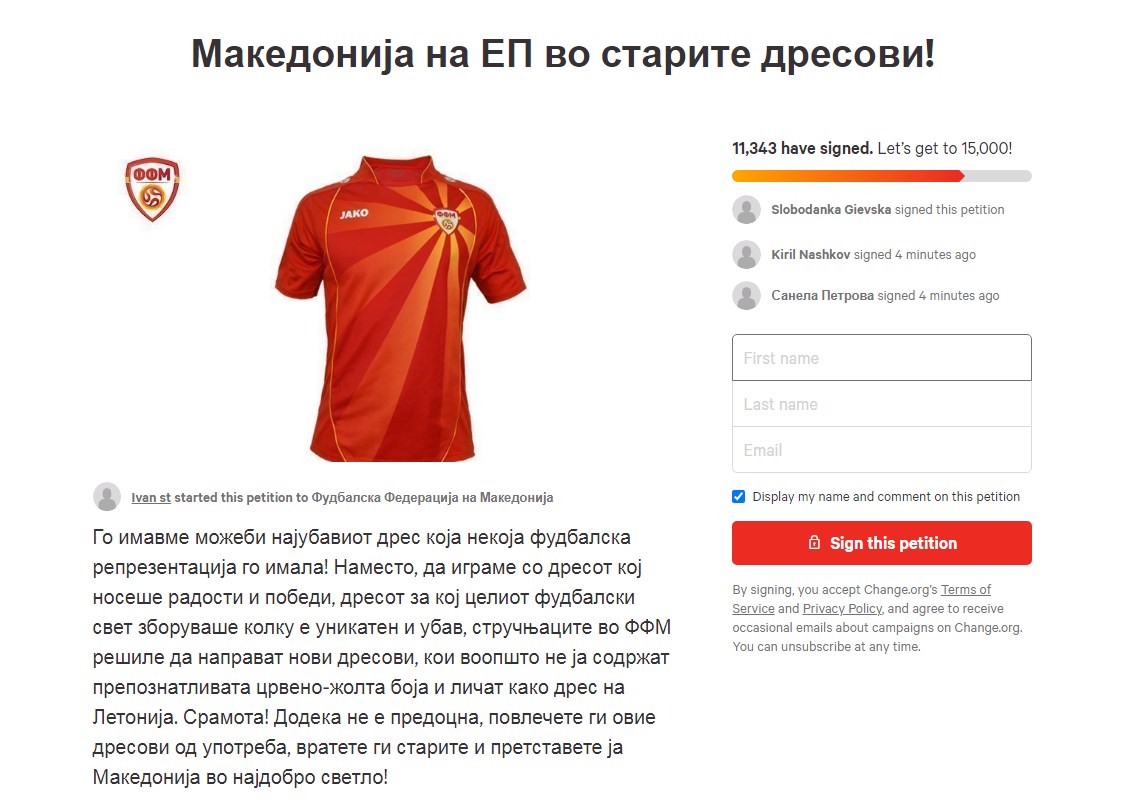Focus the First name field
The width and height of the screenshot is (1124, 806).
pyautogui.click(x=882, y=358)
